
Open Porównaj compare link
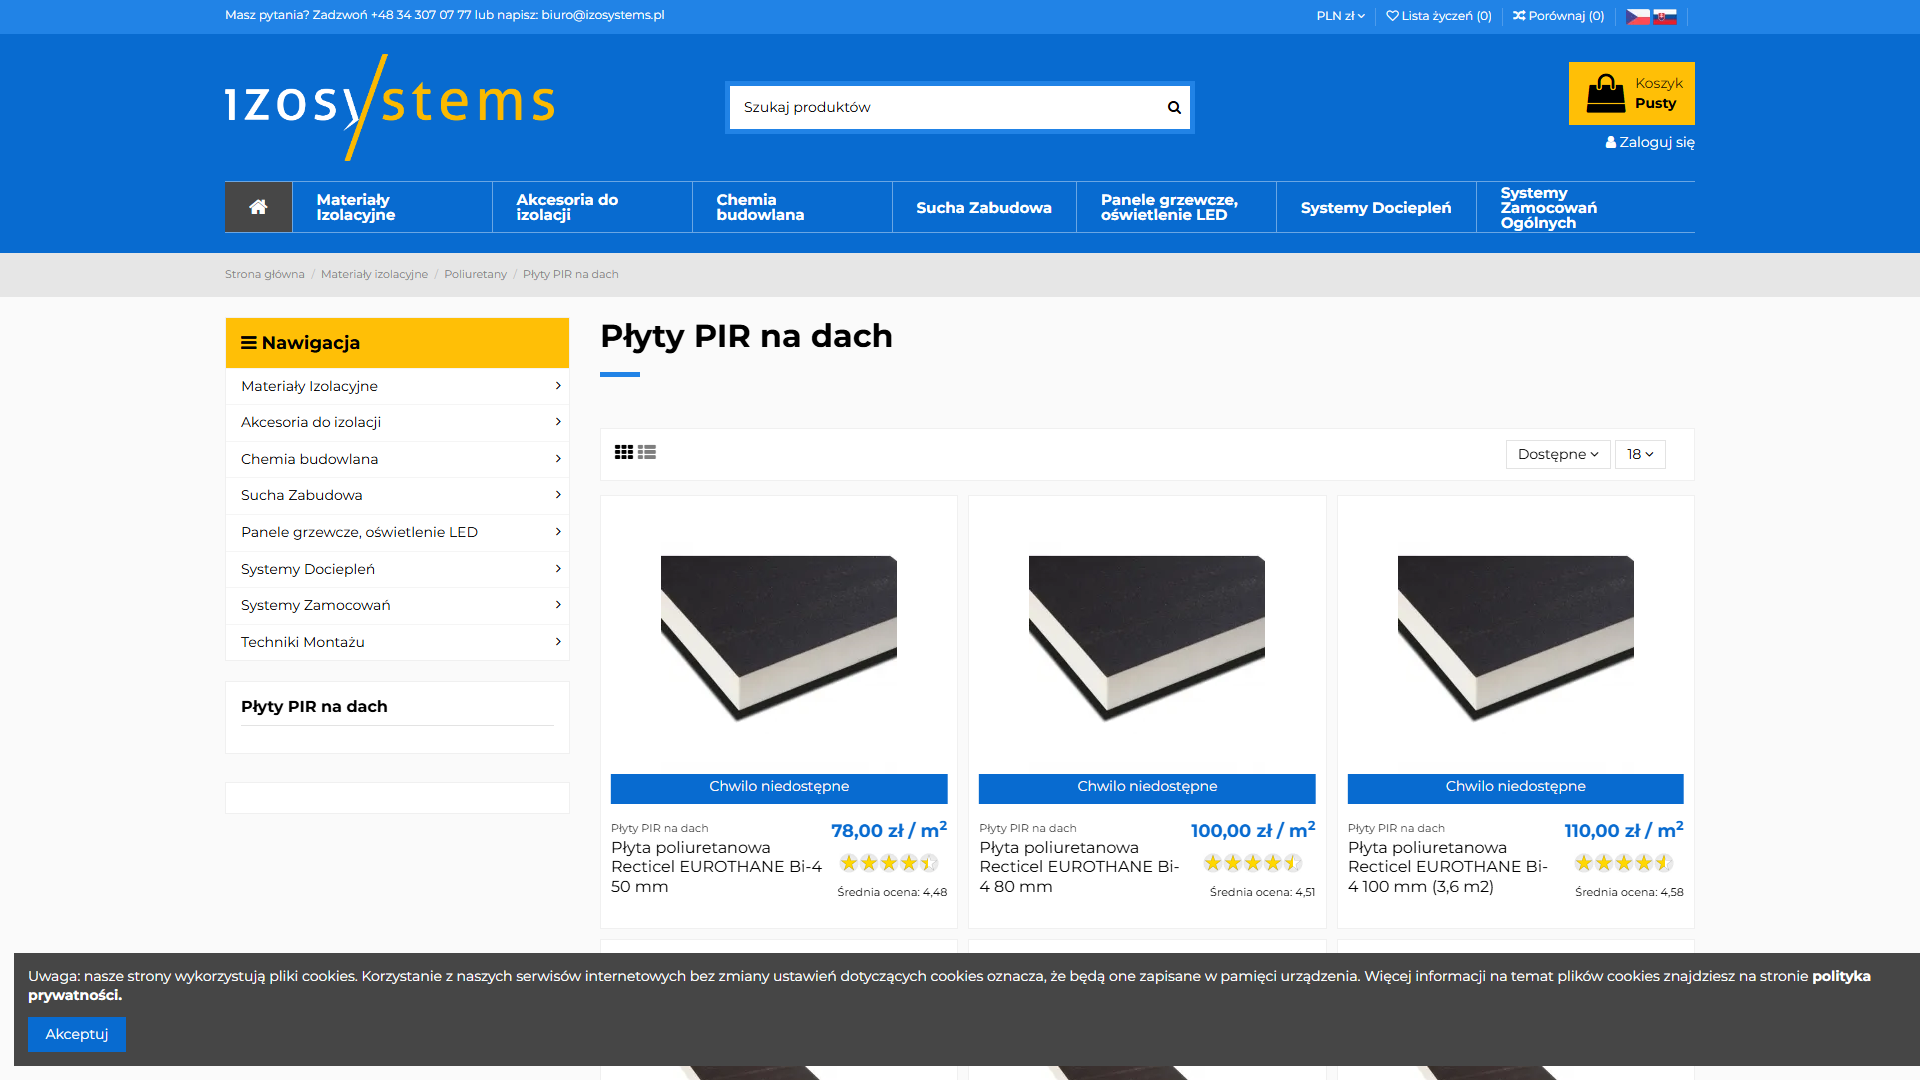click(1558, 16)
